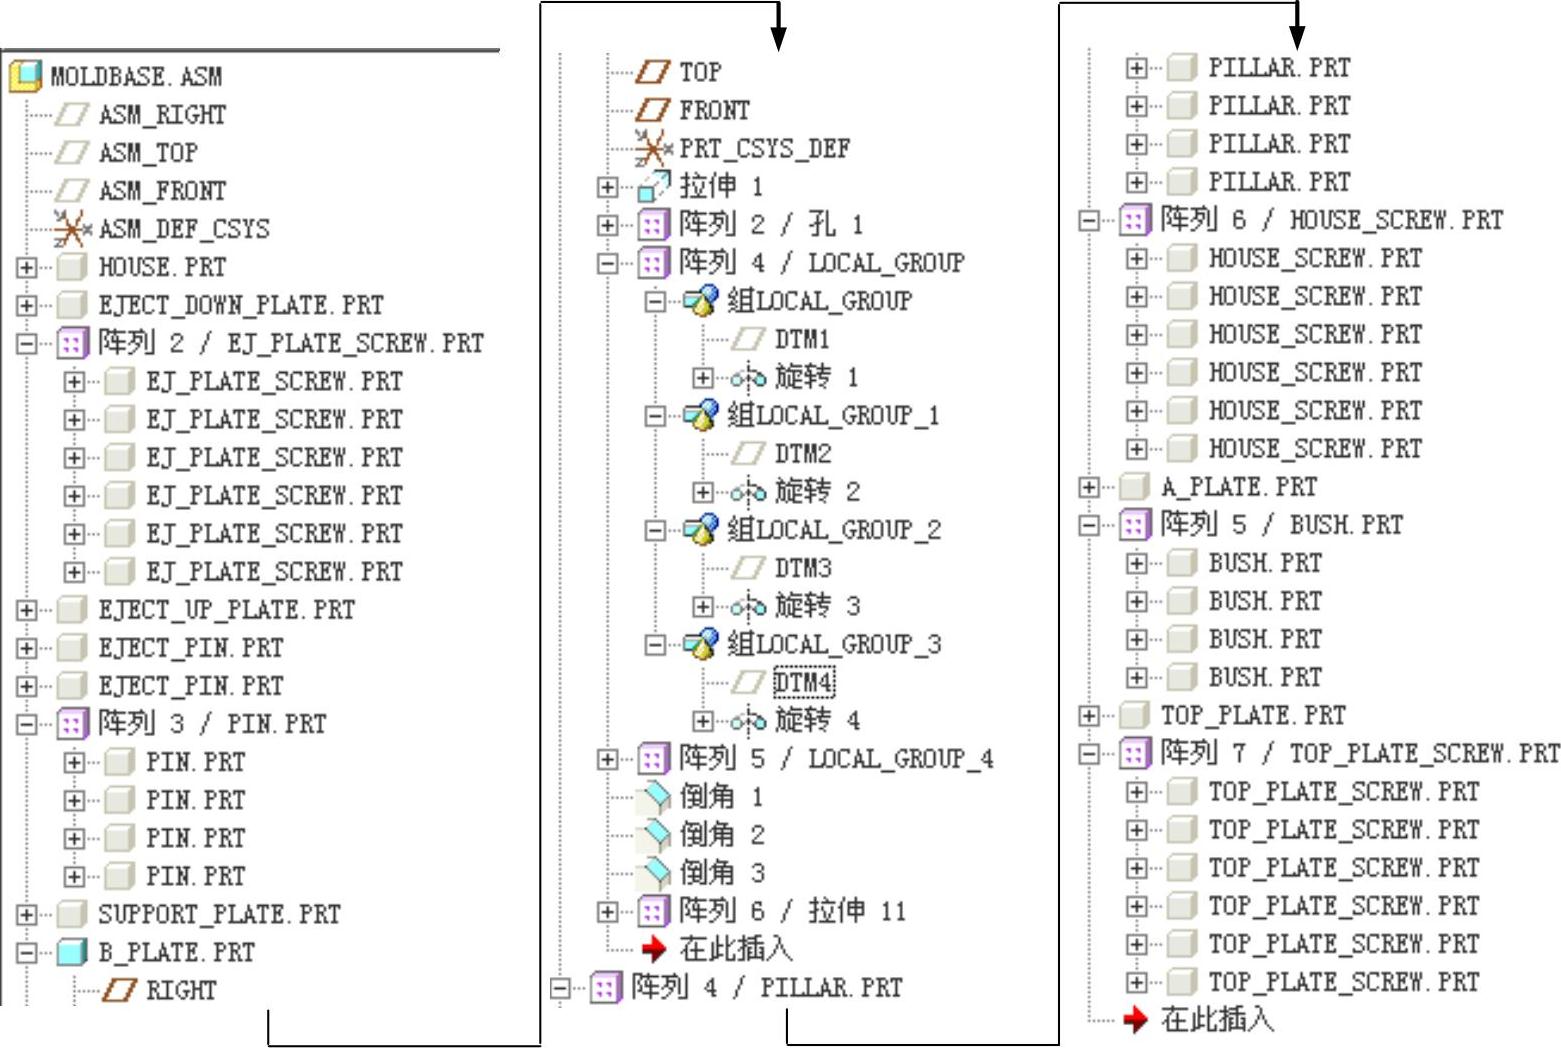
Task: Select the ASM_TOP datum plane icon
Action: pyautogui.click(x=72, y=152)
